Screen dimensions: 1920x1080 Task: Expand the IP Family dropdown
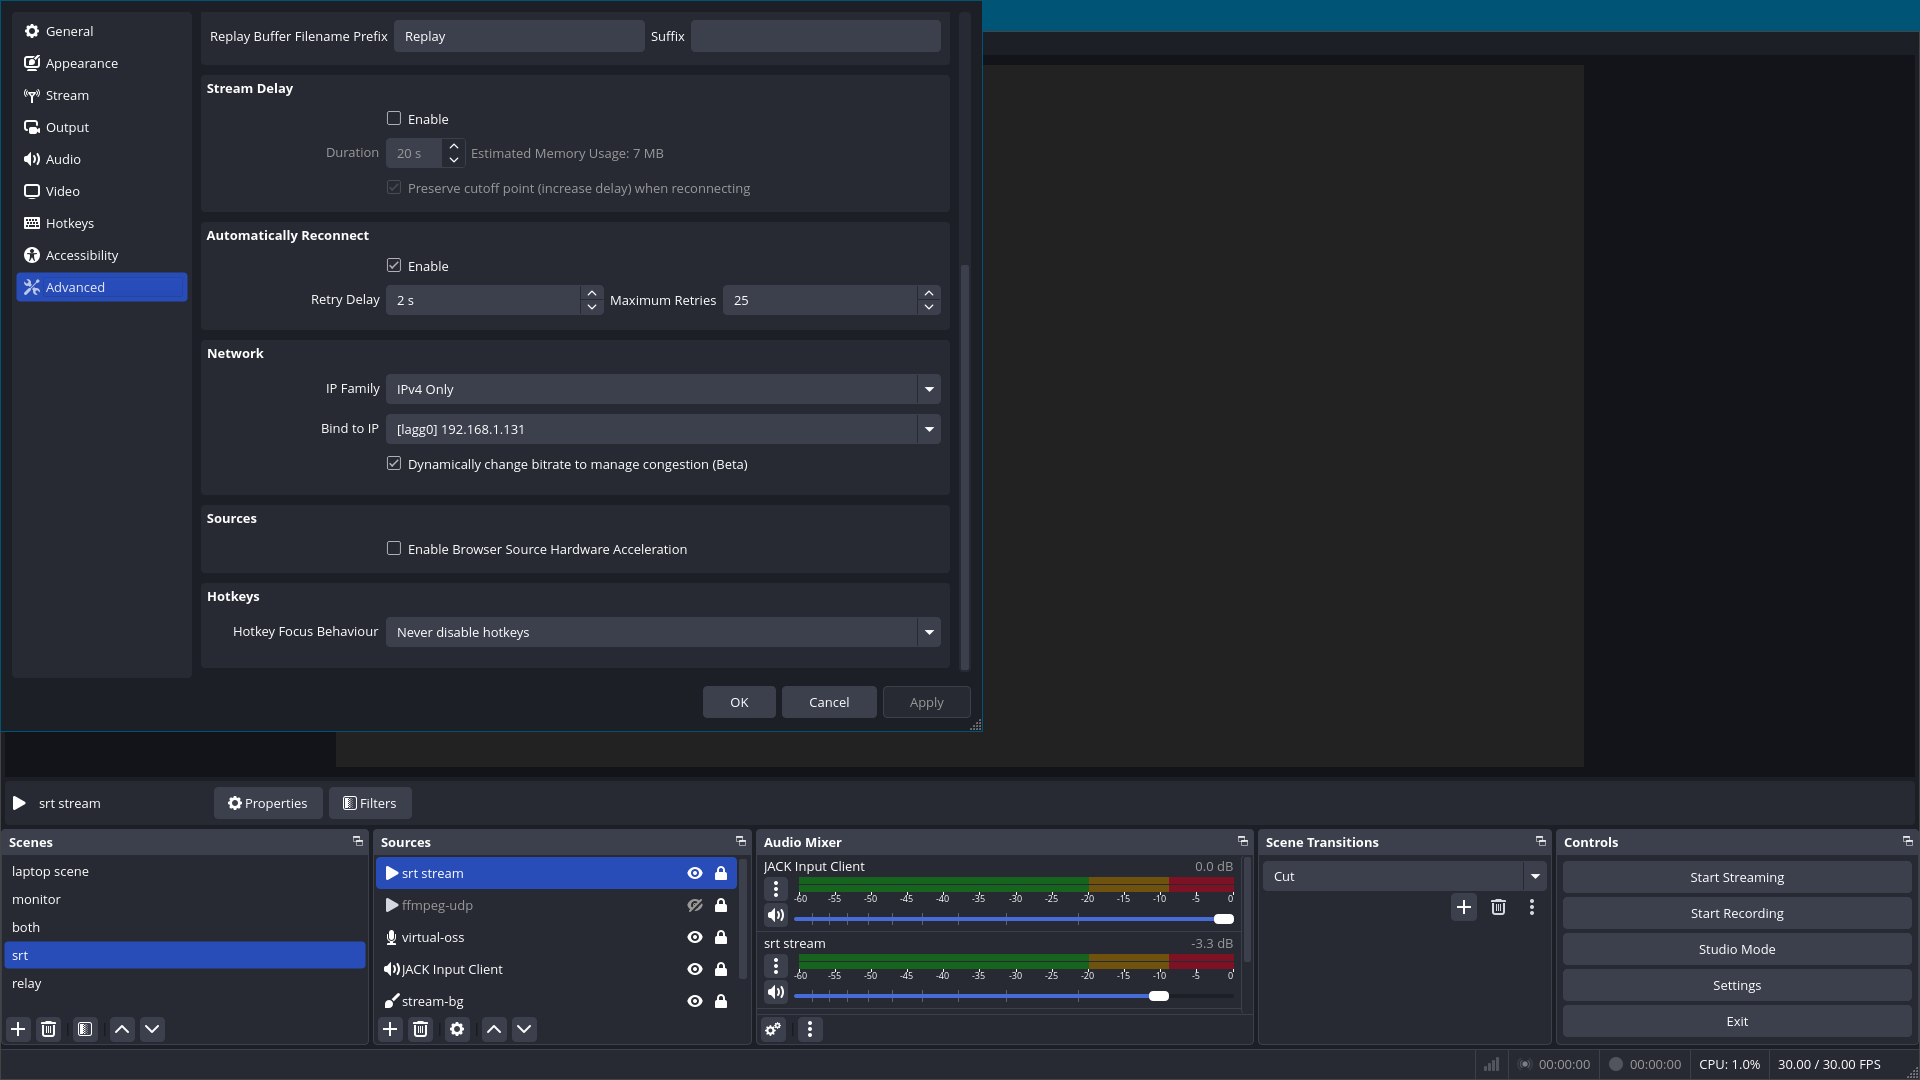(929, 389)
